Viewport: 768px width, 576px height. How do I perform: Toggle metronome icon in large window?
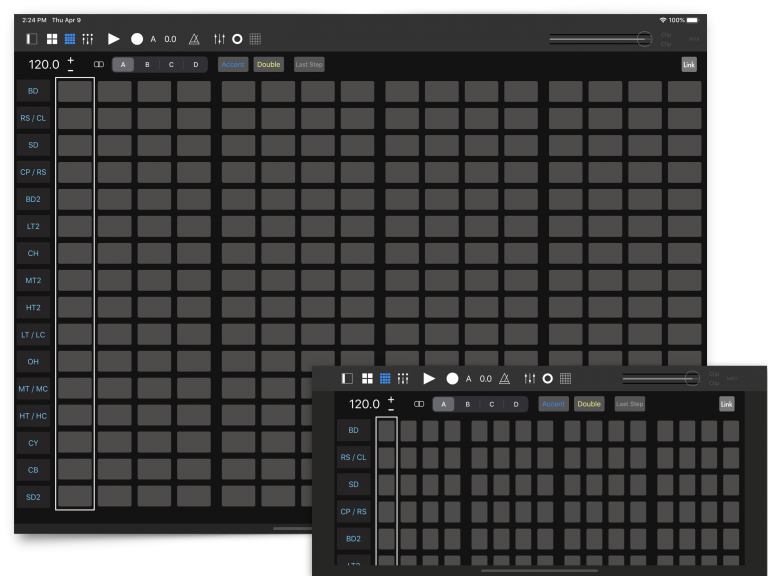[x=194, y=39]
